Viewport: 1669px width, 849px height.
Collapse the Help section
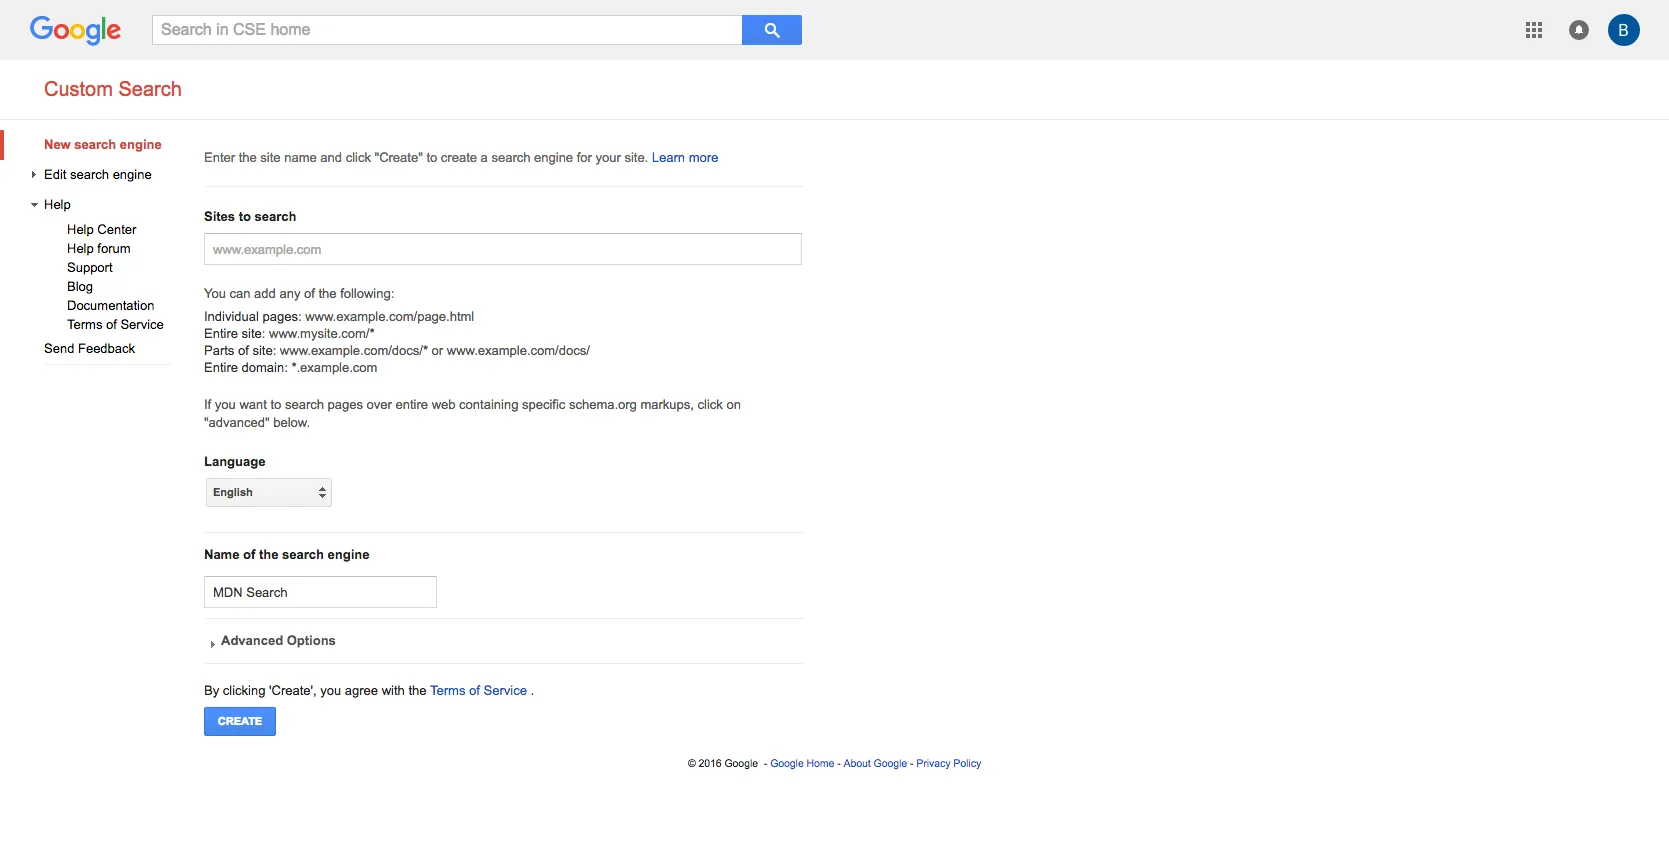coord(34,205)
